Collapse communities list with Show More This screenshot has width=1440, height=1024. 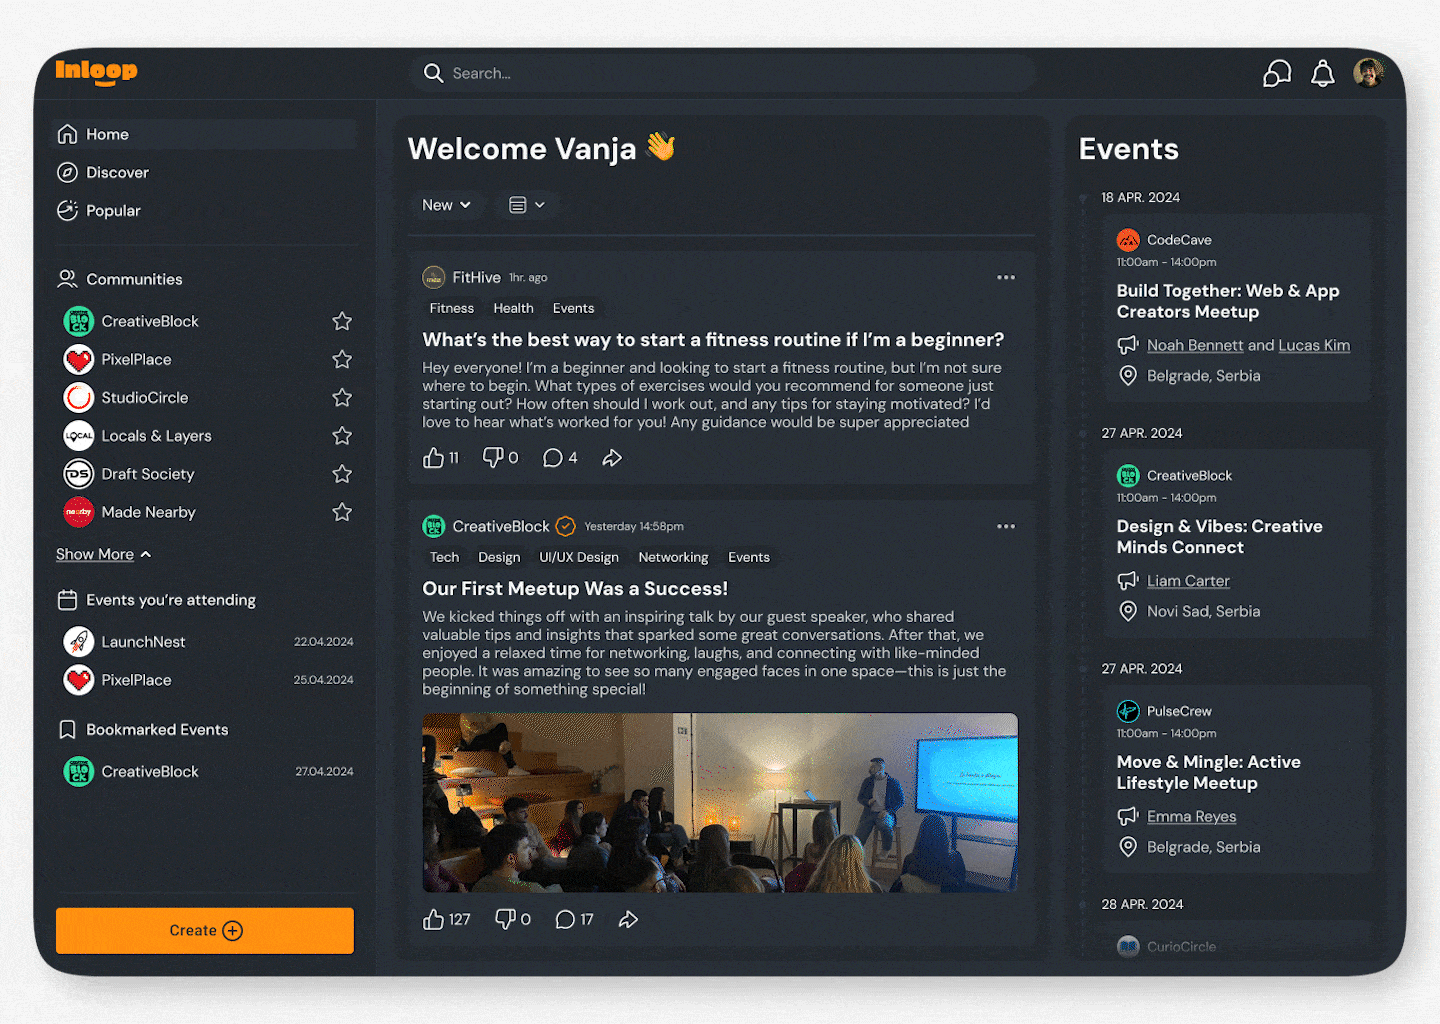104,554
